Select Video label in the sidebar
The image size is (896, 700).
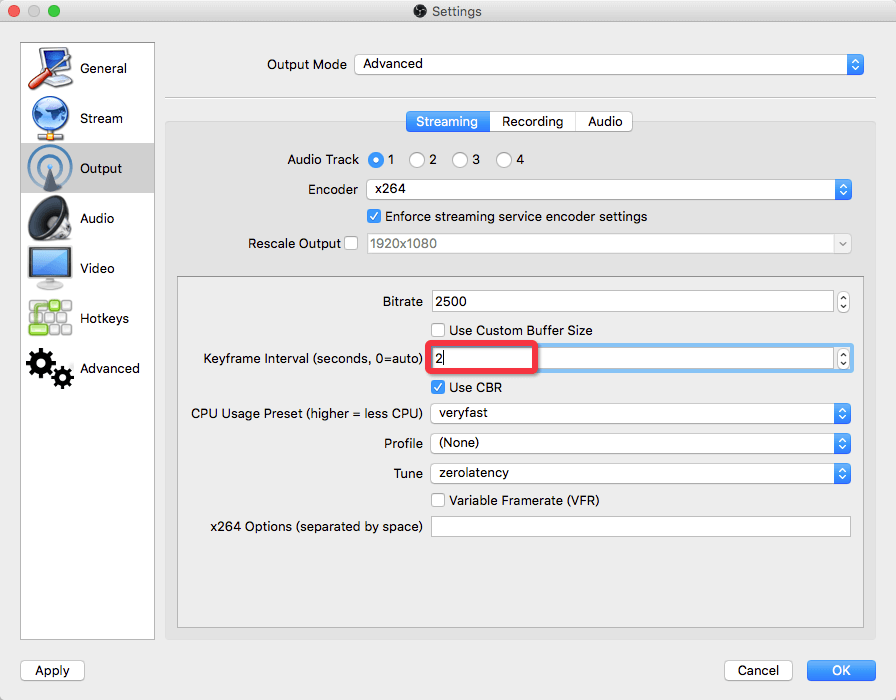(97, 269)
